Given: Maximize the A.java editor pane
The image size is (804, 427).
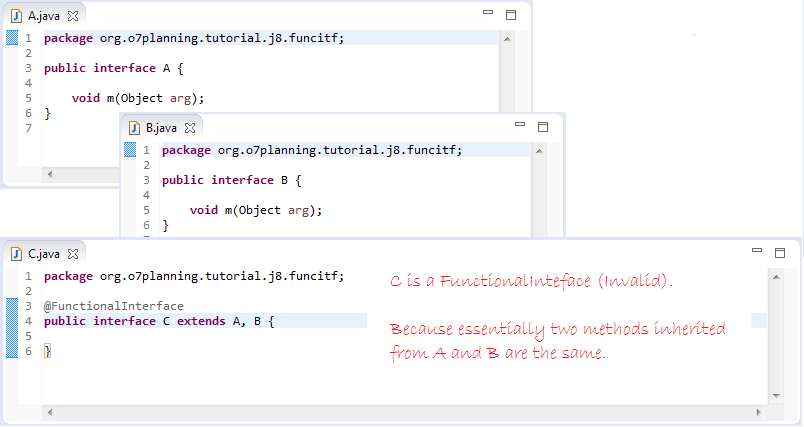Looking at the screenshot, I should click(x=511, y=15).
